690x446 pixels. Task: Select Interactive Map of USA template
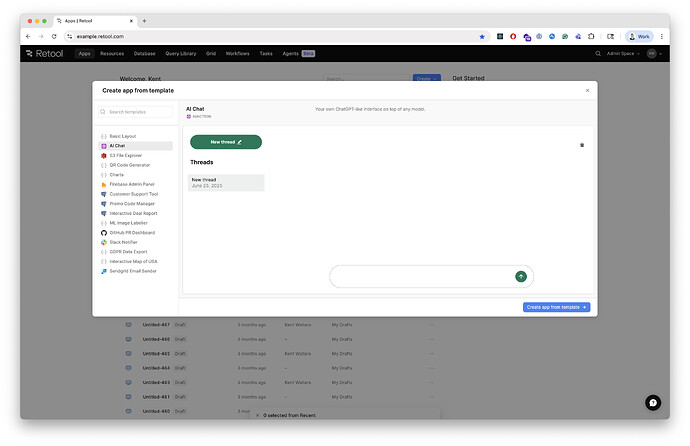136,262
